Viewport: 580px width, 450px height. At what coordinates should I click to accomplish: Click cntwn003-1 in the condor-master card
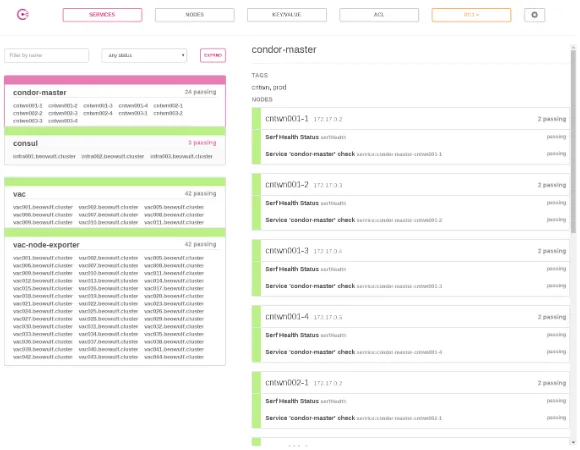pyautogui.click(x=133, y=113)
